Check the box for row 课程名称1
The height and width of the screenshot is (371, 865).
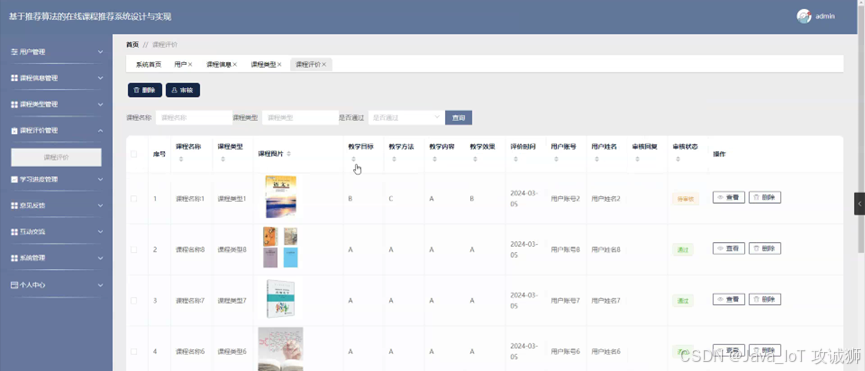click(x=134, y=198)
